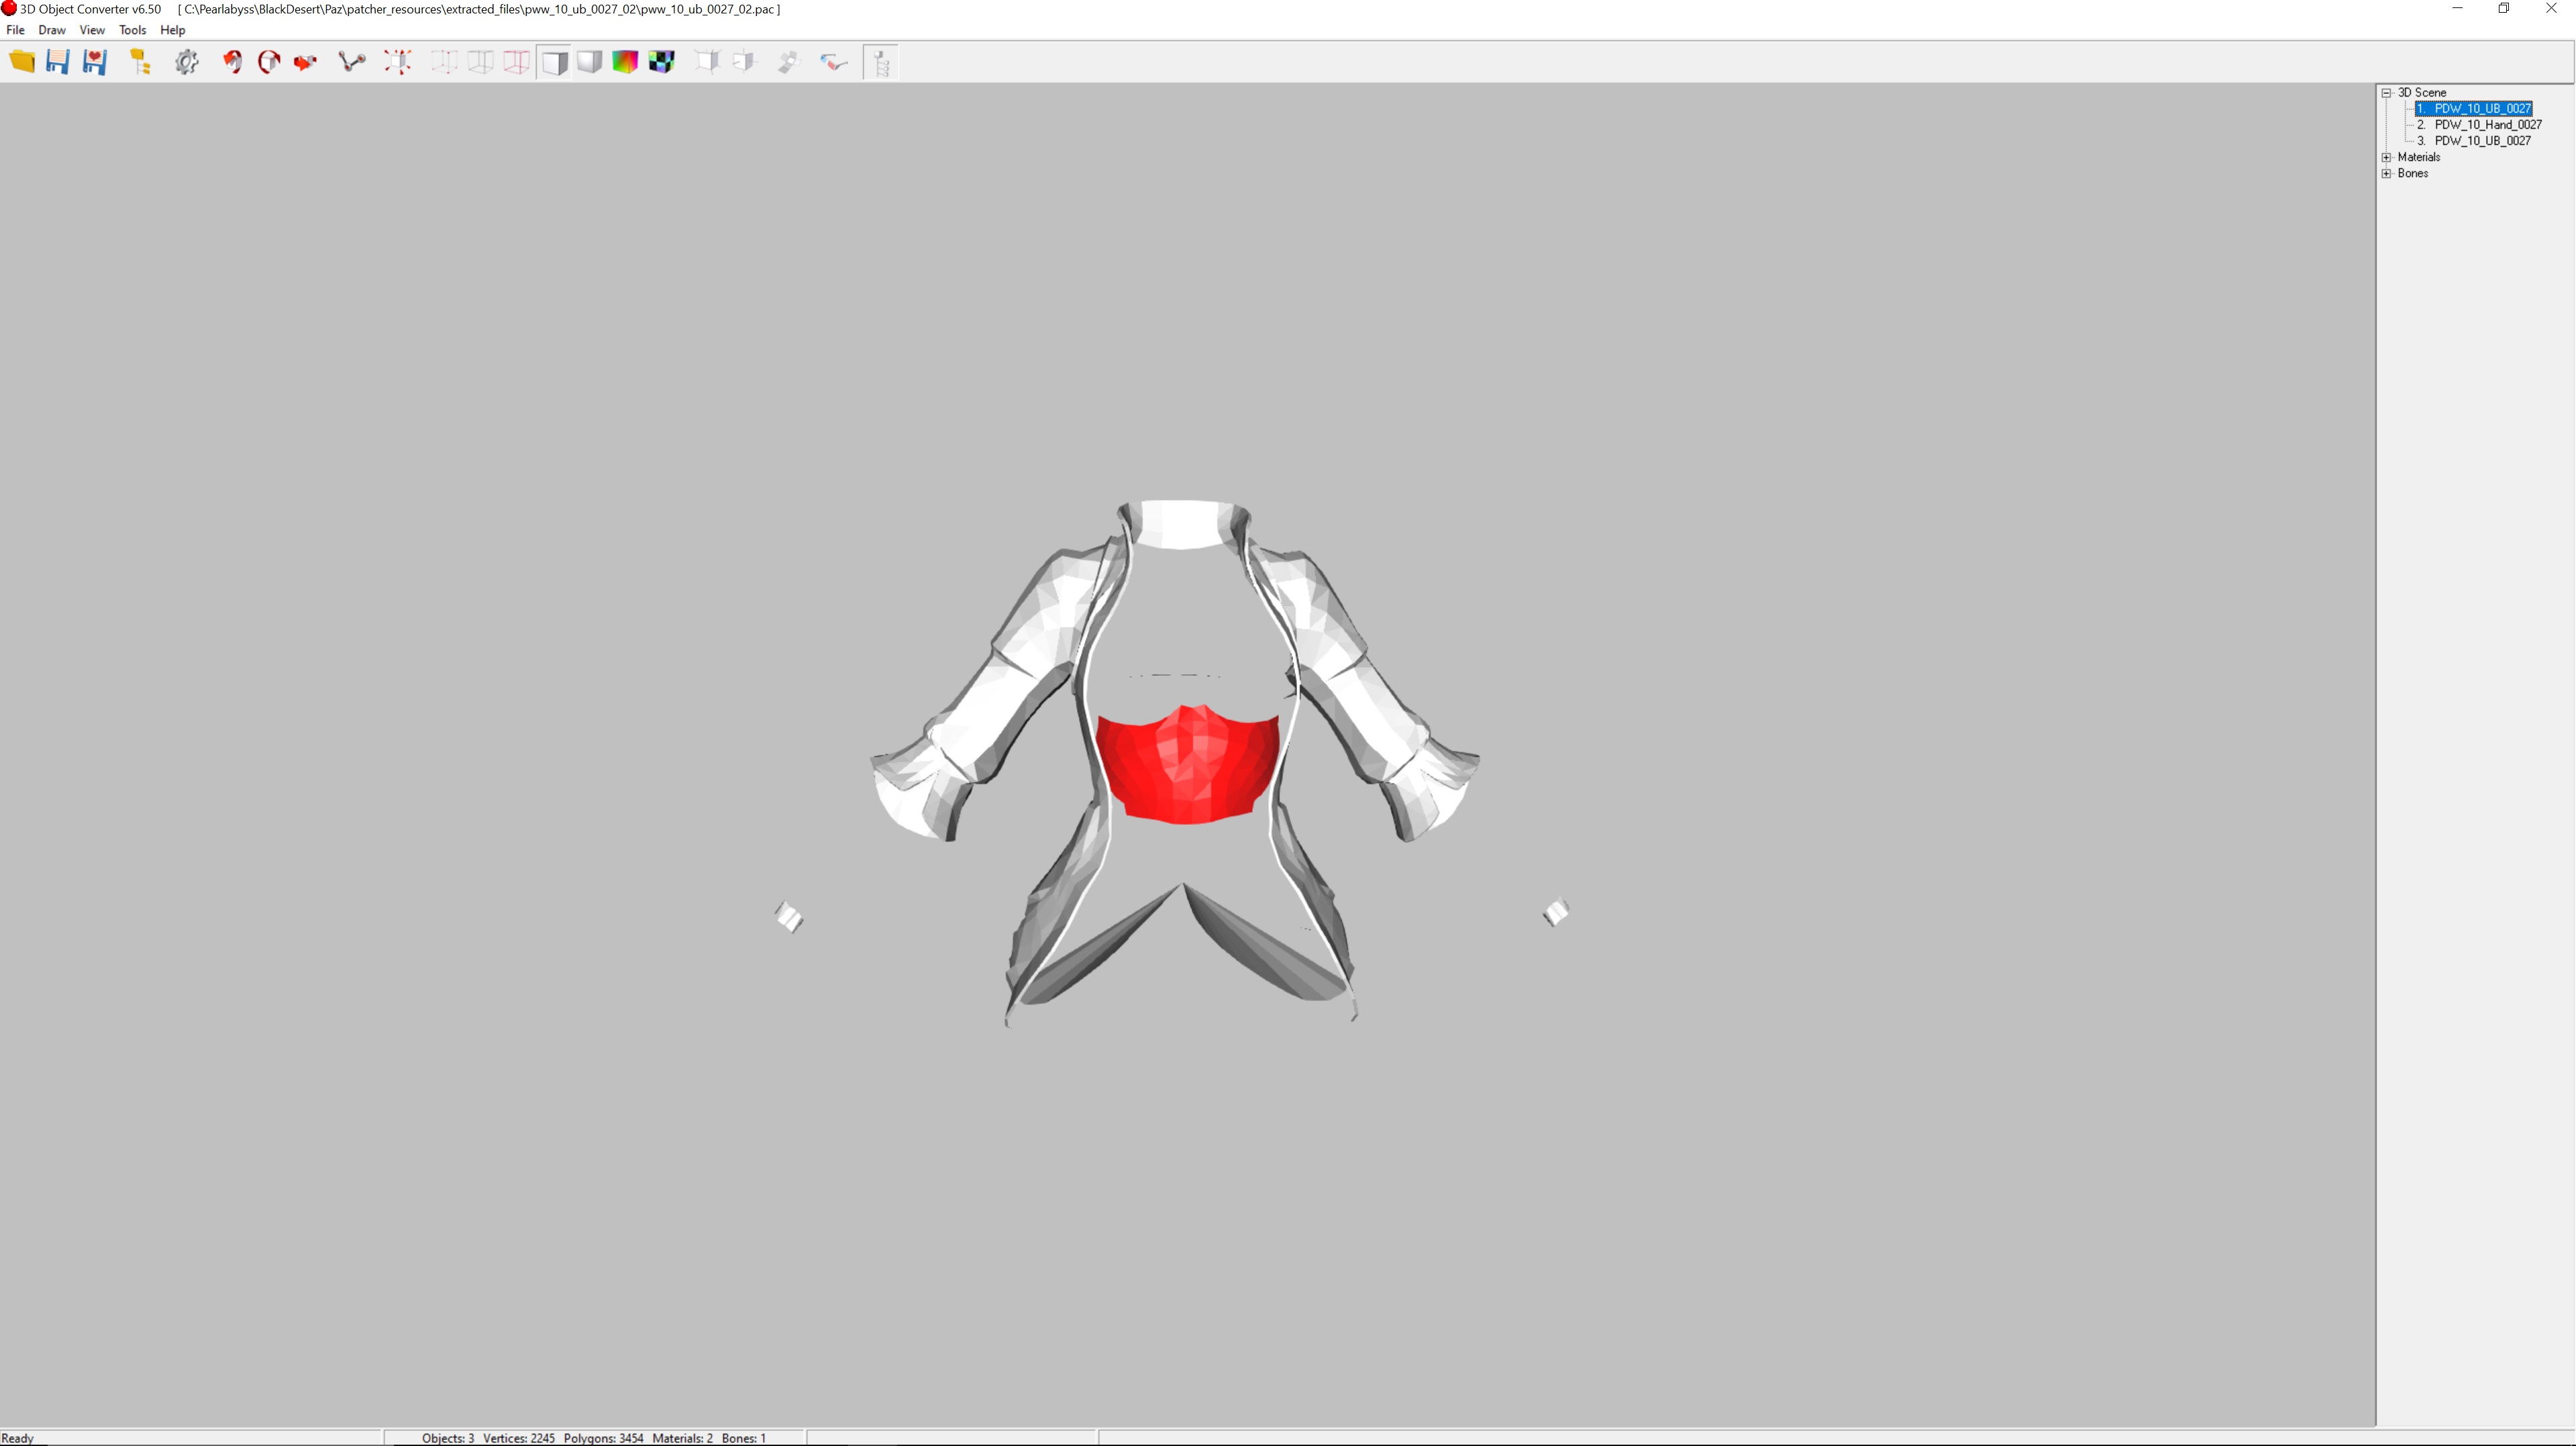Open the Draw menu

(x=52, y=30)
